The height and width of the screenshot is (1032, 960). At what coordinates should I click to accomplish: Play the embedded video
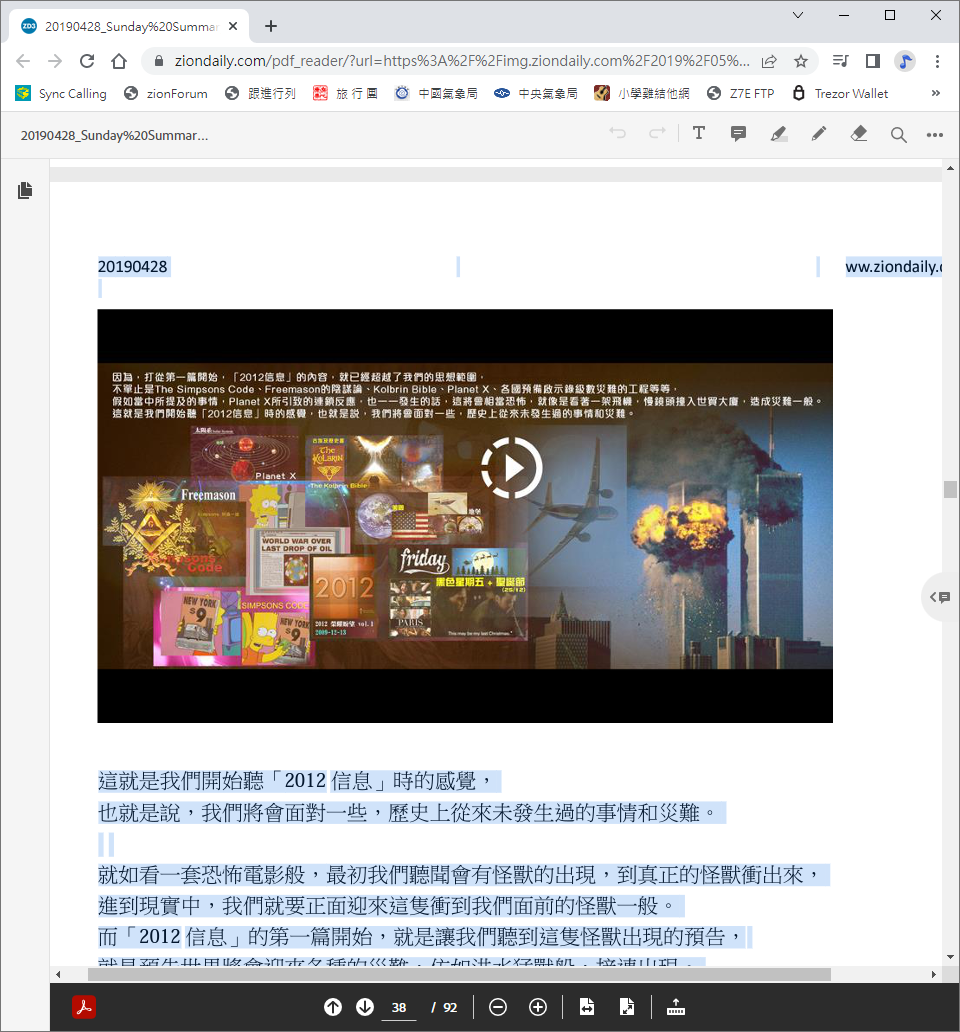(512, 468)
